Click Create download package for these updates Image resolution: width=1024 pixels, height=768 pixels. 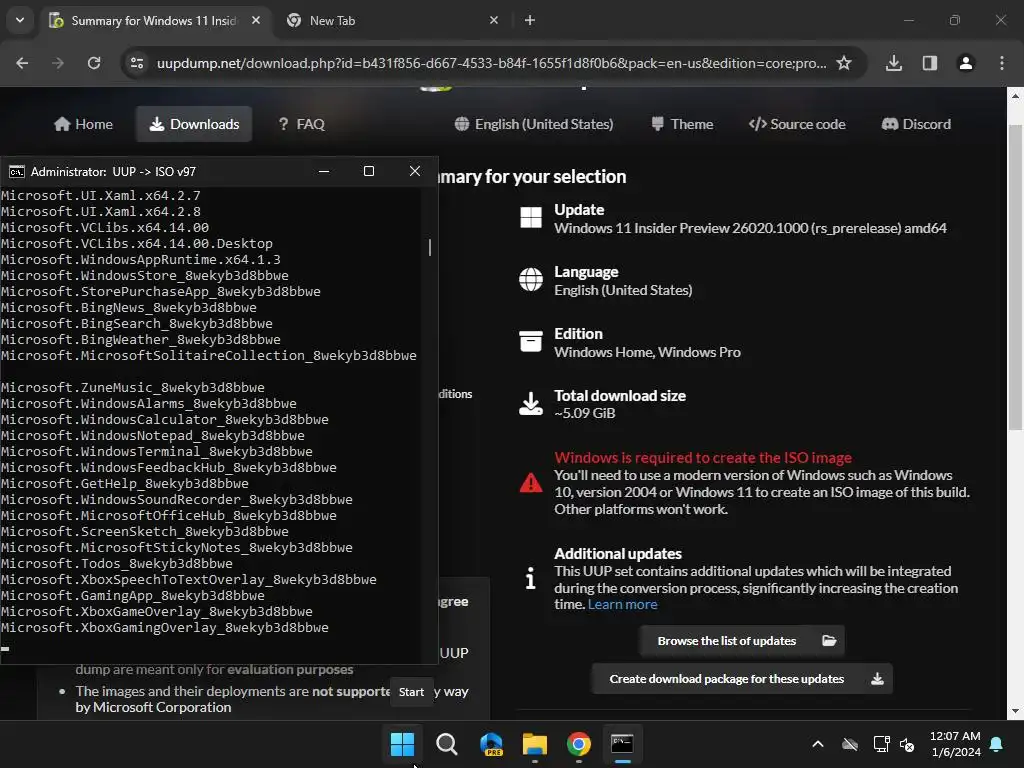(x=742, y=679)
